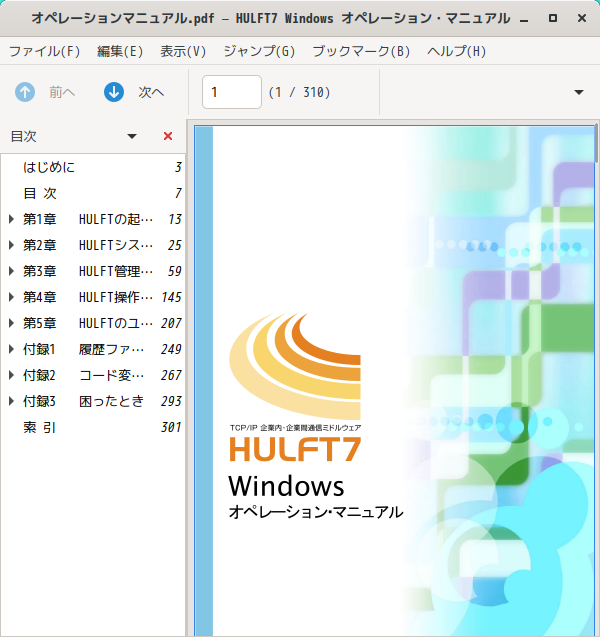Open the ジャンプ(G) menu
The image size is (600, 637).
point(259,51)
